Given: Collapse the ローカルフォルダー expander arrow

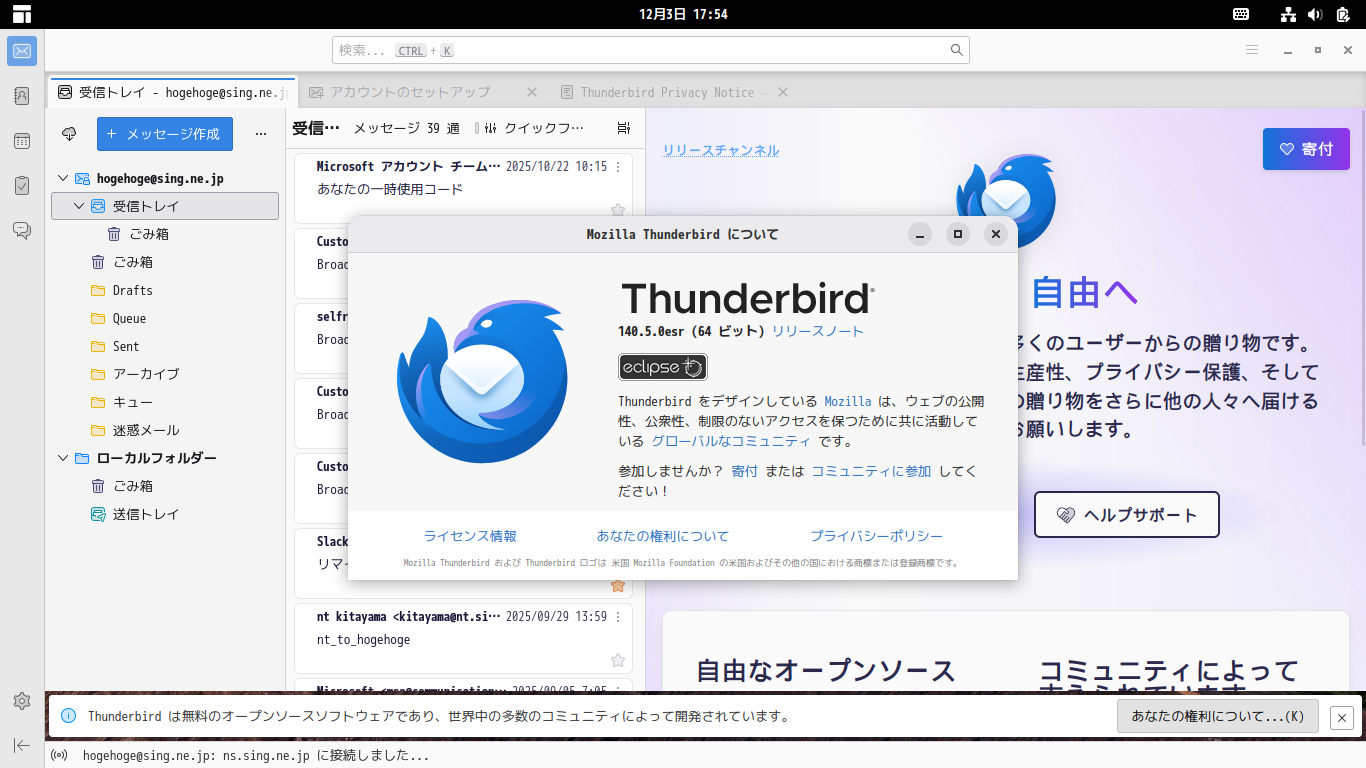Looking at the screenshot, I should tap(63, 458).
